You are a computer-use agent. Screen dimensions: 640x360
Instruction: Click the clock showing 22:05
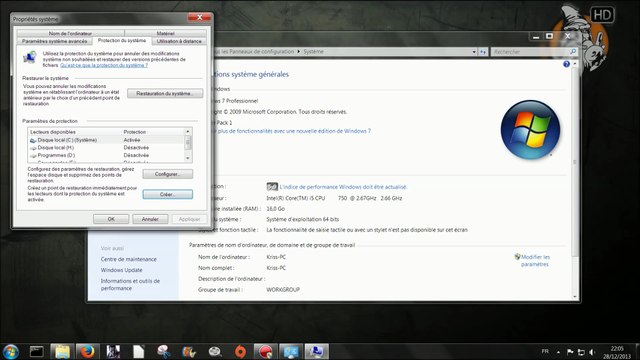[x=618, y=348]
